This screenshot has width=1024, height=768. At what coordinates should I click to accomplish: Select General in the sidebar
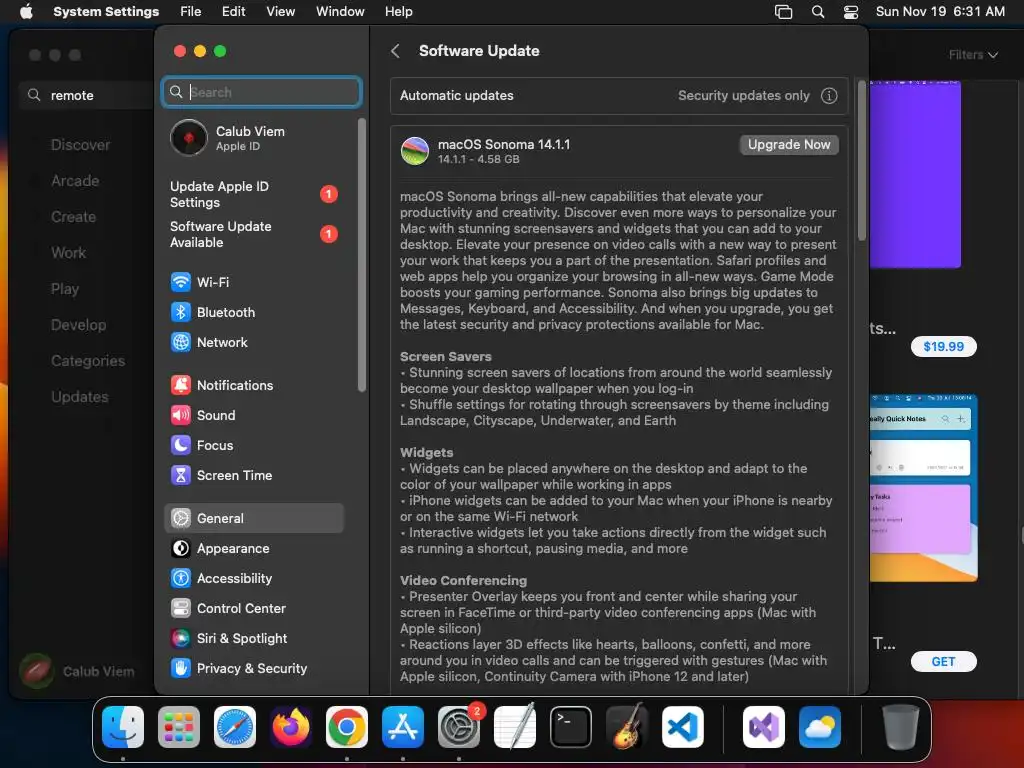253,519
